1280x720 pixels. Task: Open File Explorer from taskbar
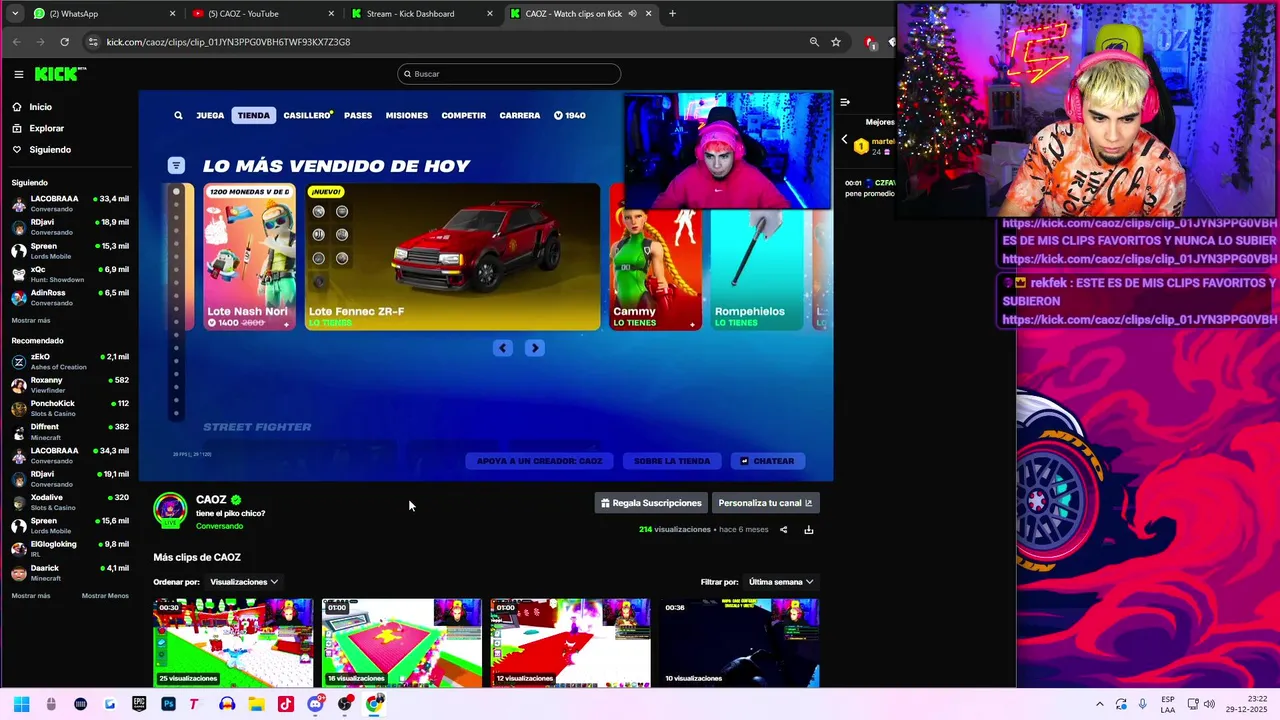(x=256, y=704)
